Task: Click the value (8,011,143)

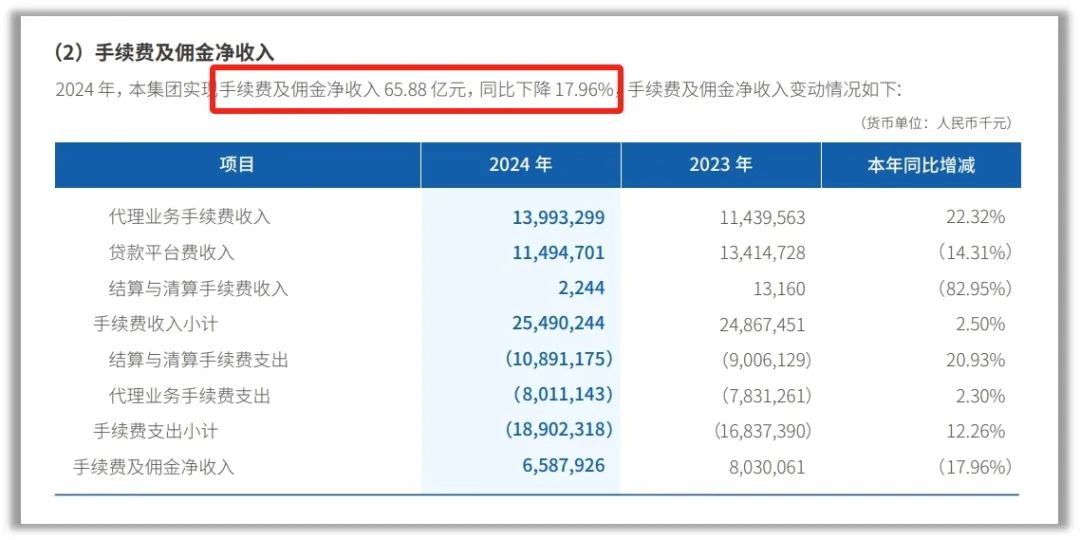Action: coord(563,395)
